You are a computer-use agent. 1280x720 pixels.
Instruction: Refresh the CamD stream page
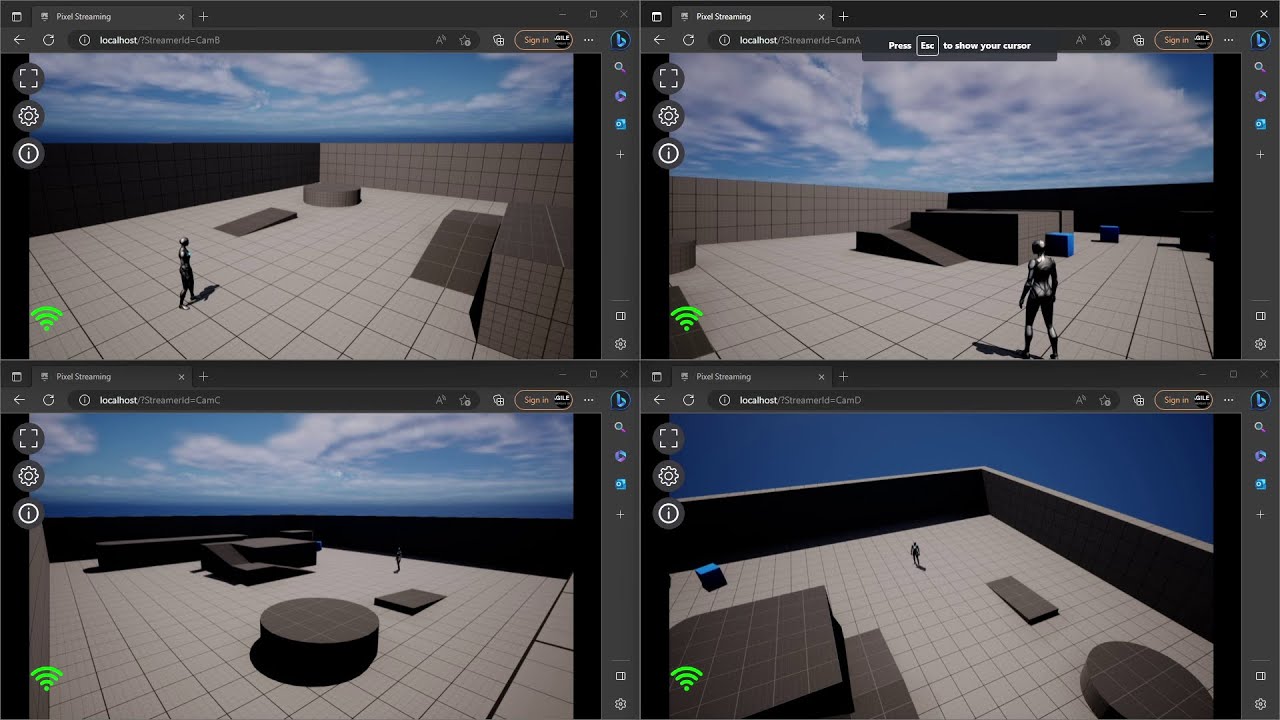coord(688,400)
